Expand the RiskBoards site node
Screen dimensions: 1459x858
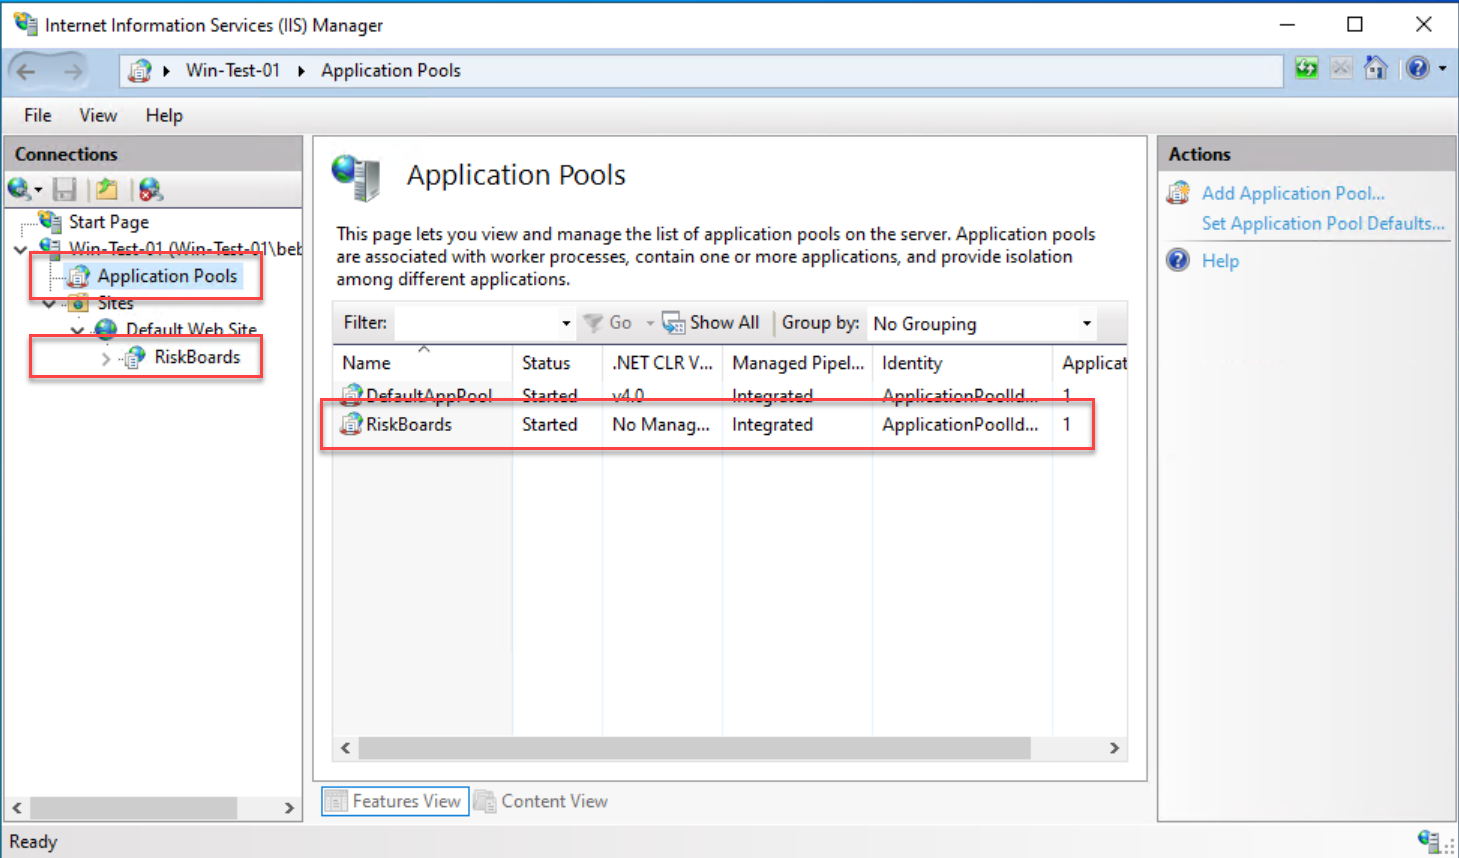pyautogui.click(x=106, y=358)
